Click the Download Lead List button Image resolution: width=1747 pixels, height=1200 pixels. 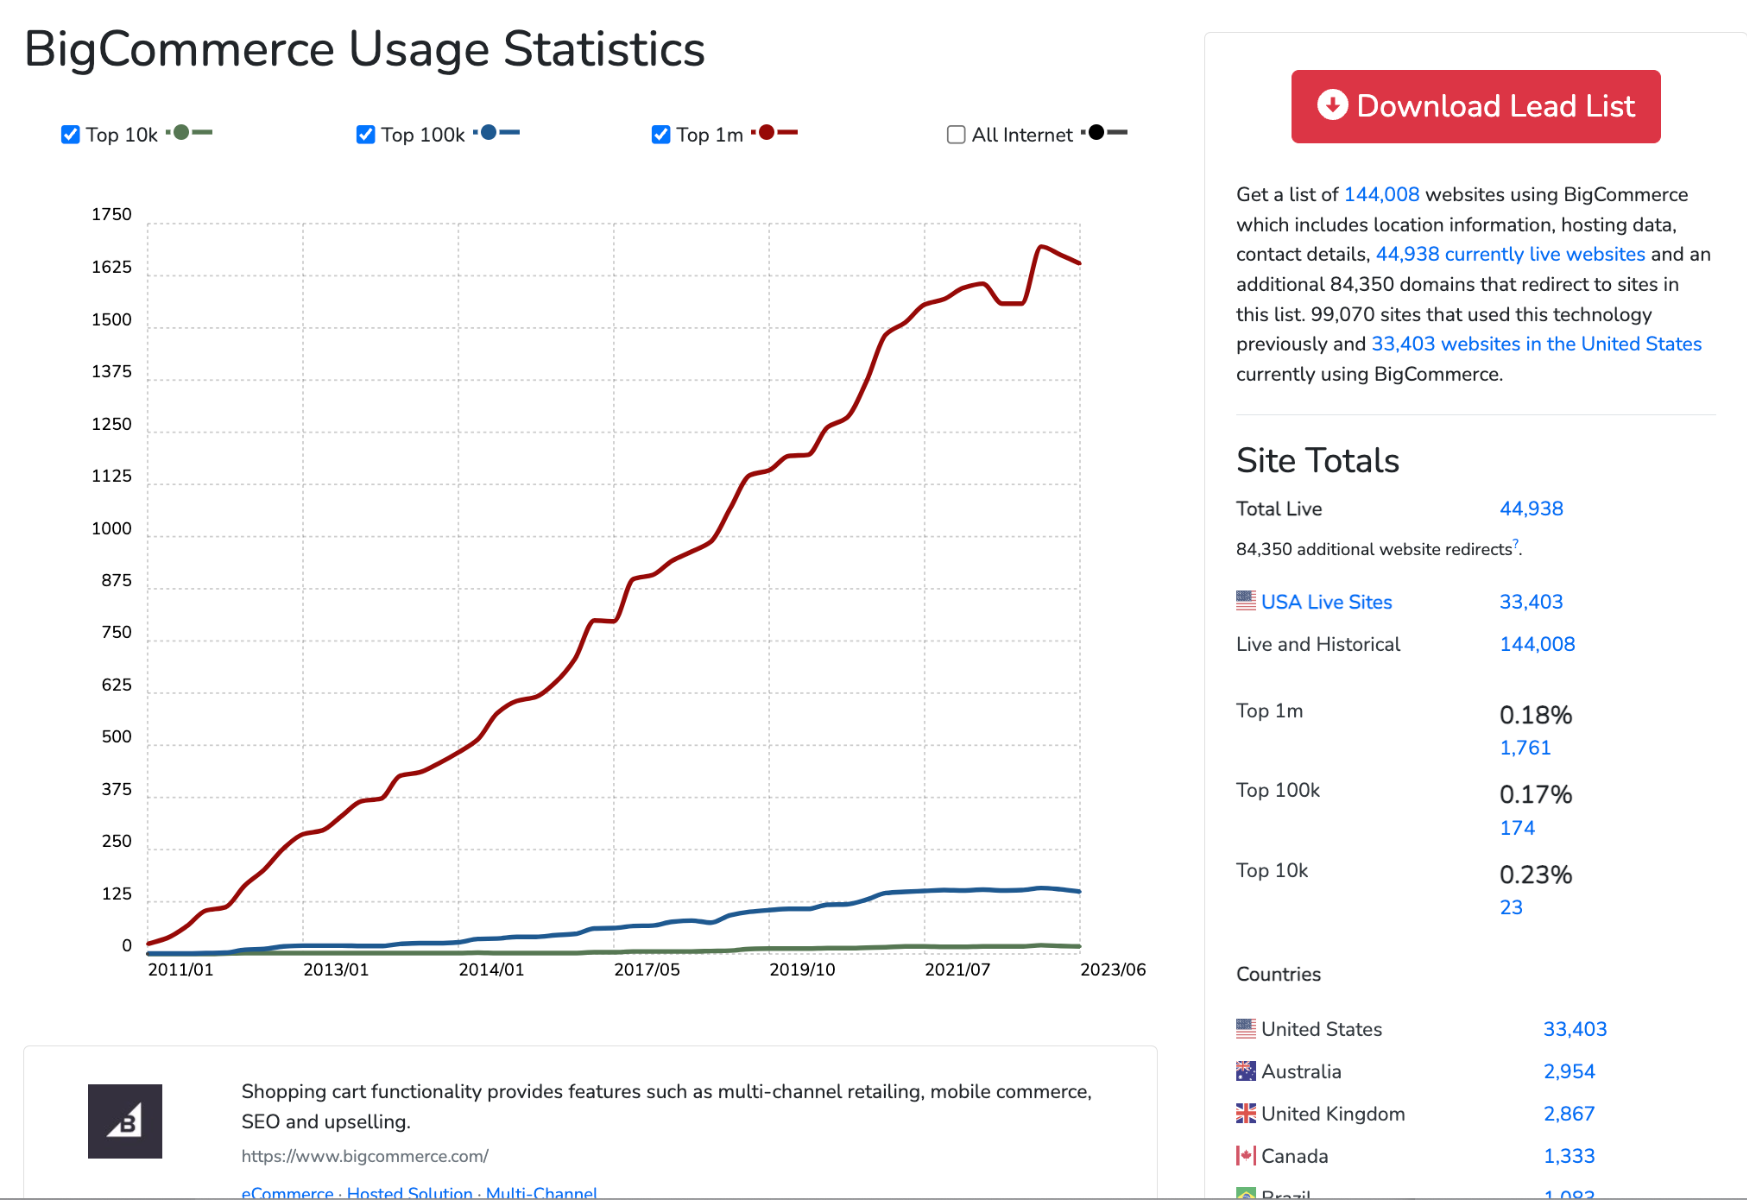(1475, 106)
